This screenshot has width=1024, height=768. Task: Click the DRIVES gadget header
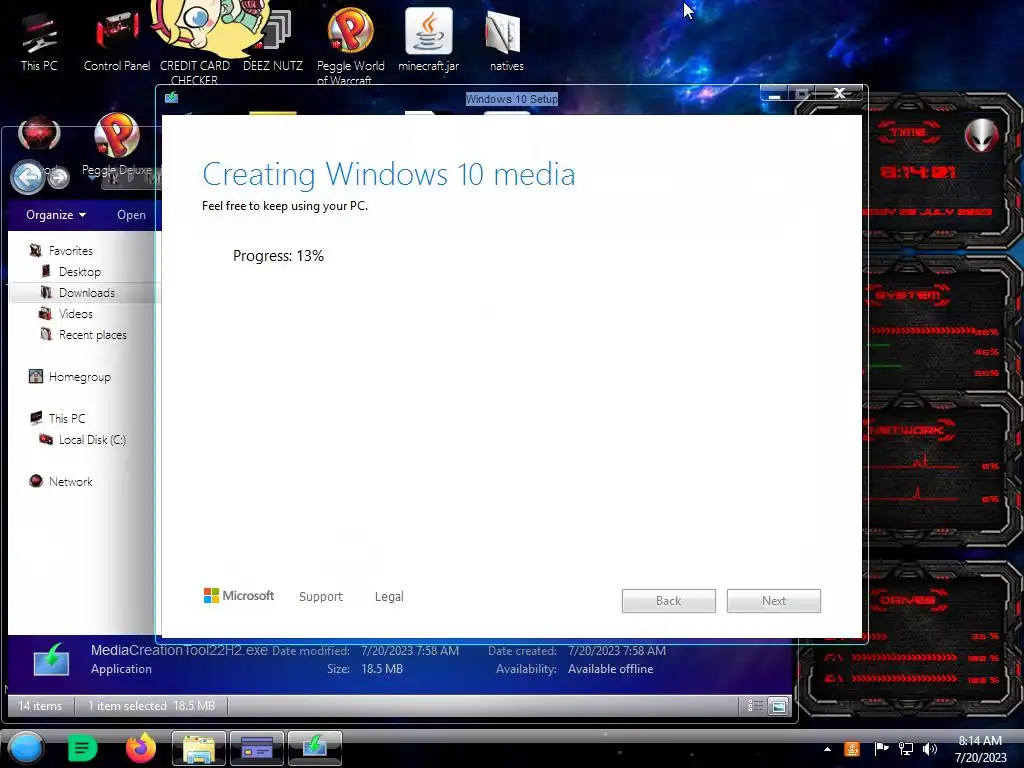click(x=906, y=600)
